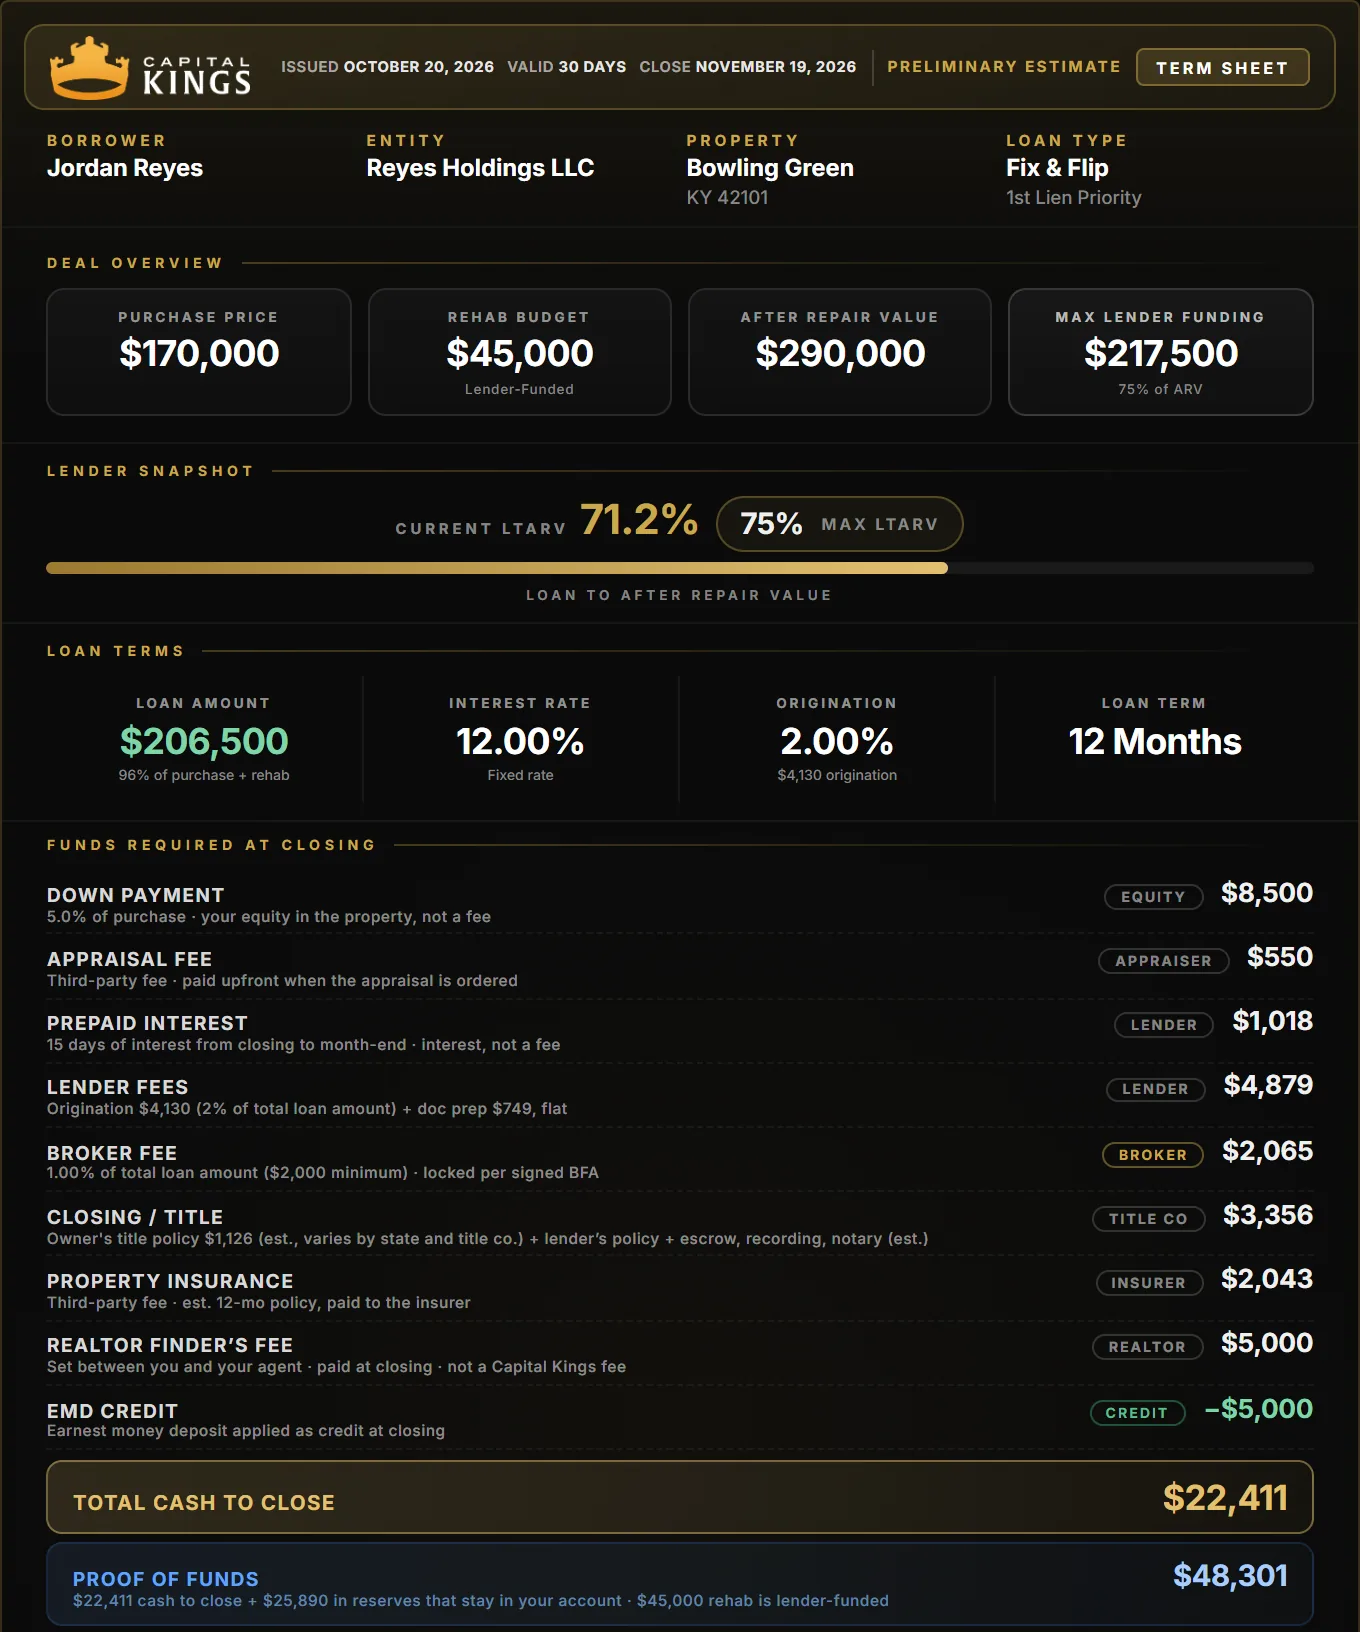
Task: Select the Rehab Budget $45,000 card
Action: pos(520,352)
